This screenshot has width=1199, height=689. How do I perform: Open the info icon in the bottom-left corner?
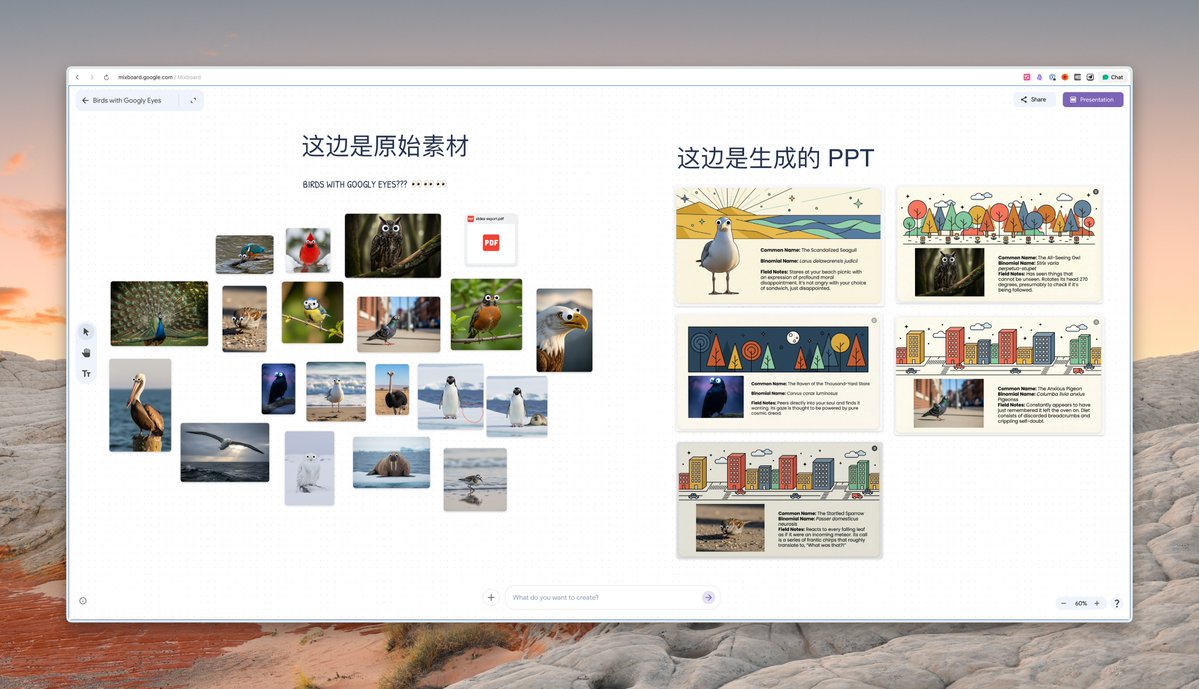point(82,600)
